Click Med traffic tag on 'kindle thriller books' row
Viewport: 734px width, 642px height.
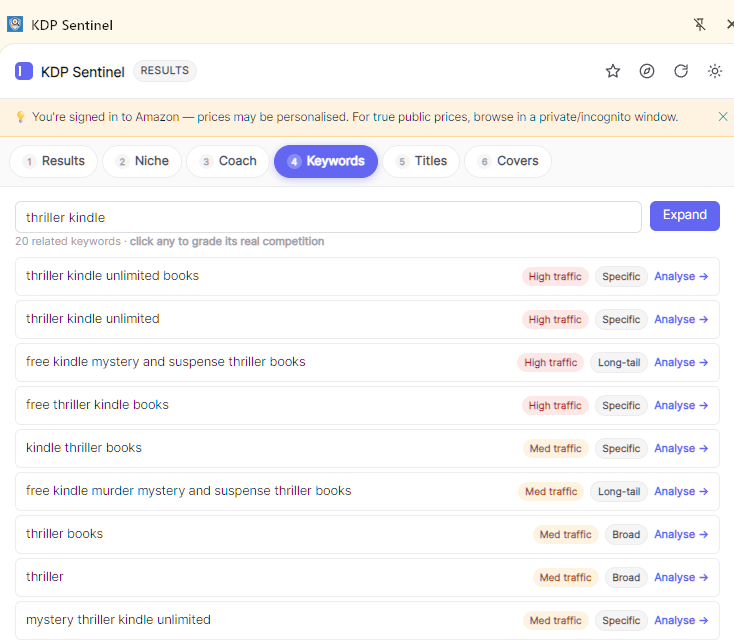click(x=556, y=449)
